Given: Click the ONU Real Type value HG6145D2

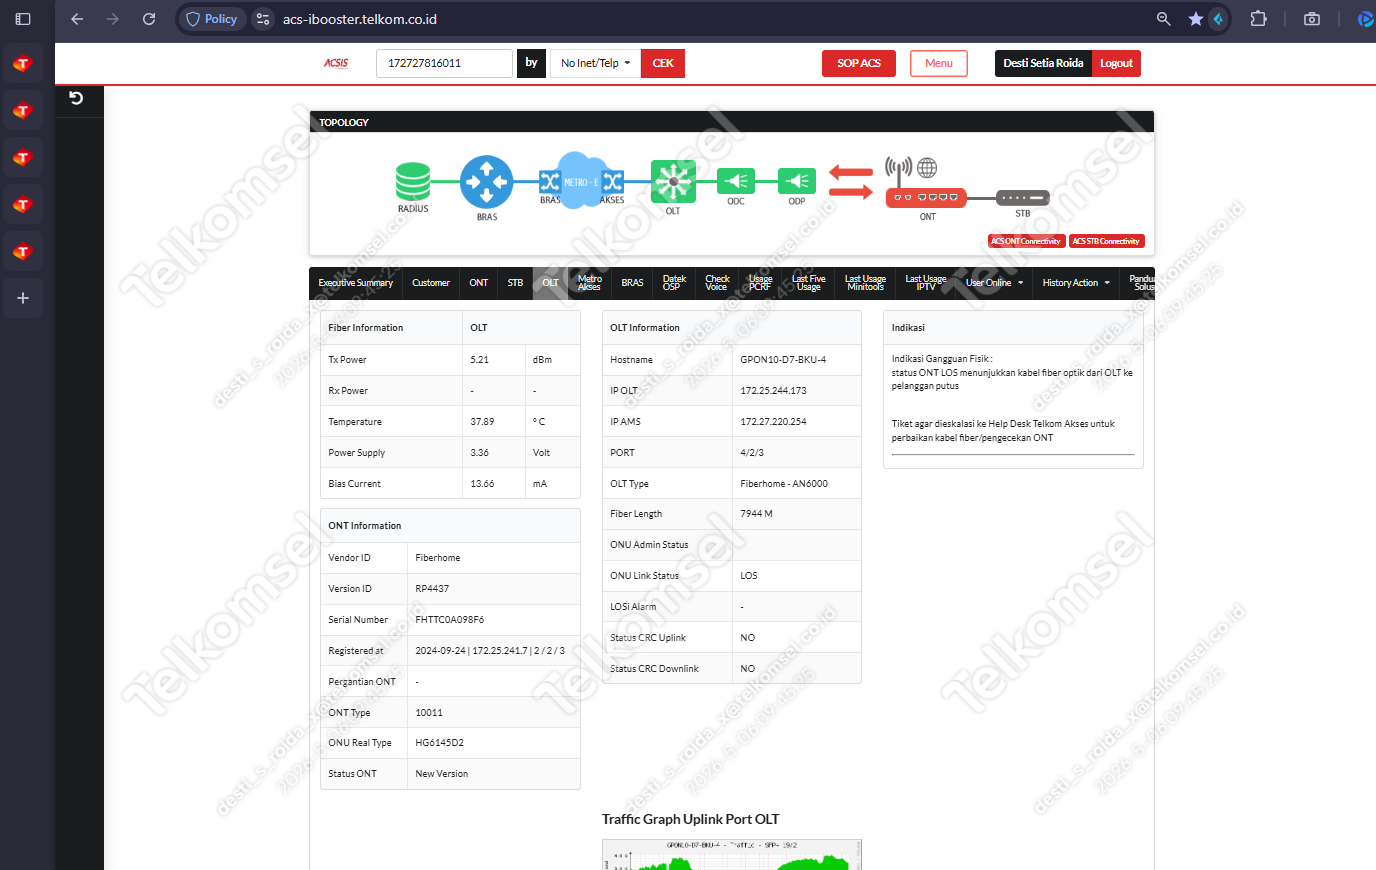Looking at the screenshot, I should click(x=440, y=743).
